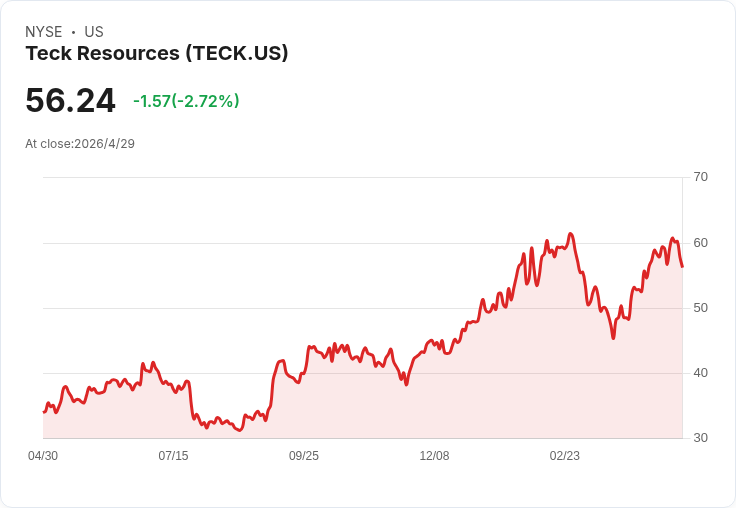This screenshot has height=508, width=736.
Task: Select the 04/30 x-axis date label
Action: [43, 456]
